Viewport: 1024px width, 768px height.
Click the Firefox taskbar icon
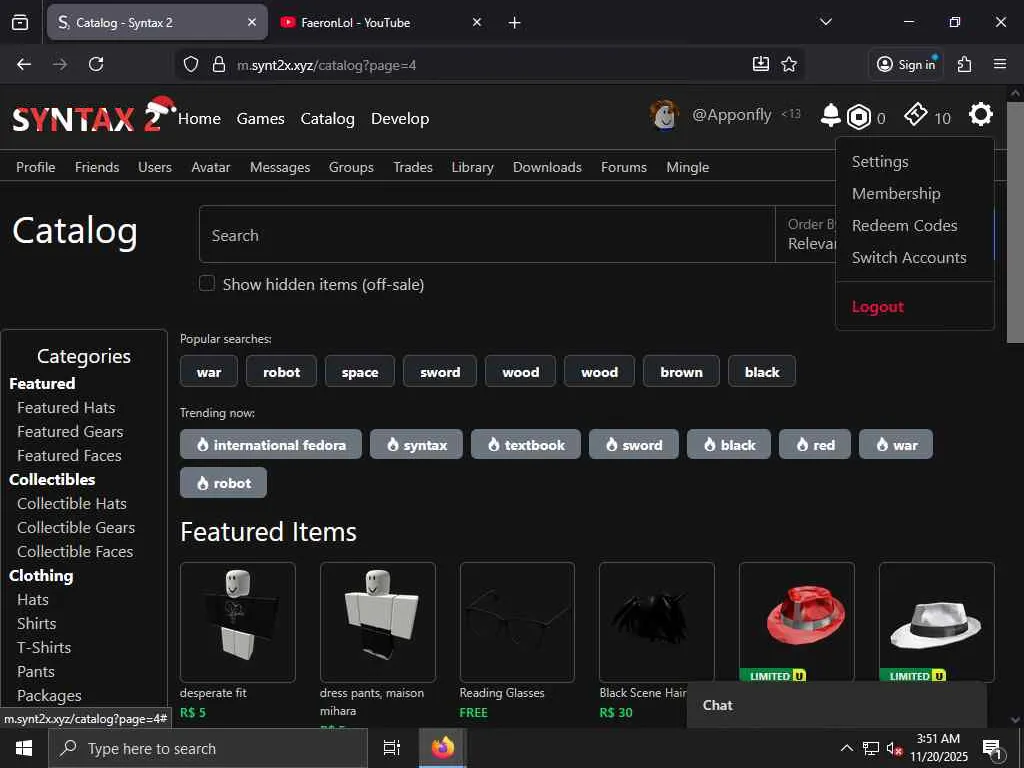click(x=443, y=748)
